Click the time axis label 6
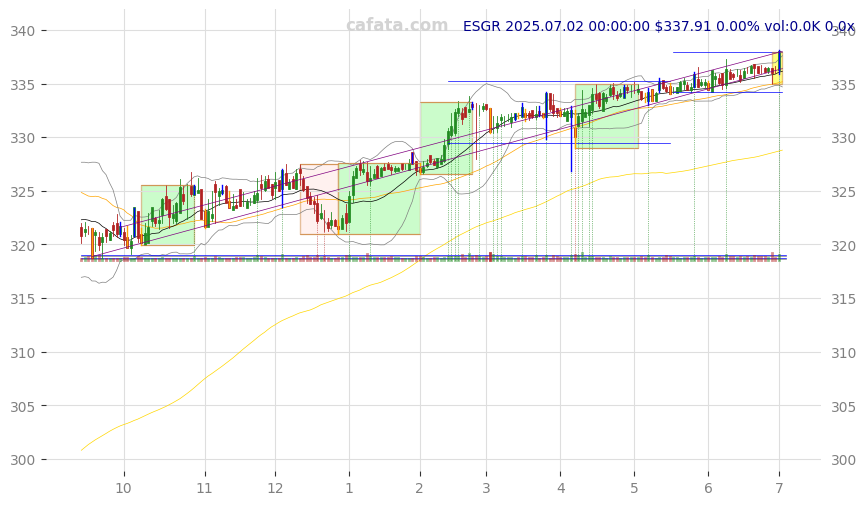This screenshot has width=867, height=505. pyautogui.click(x=708, y=488)
